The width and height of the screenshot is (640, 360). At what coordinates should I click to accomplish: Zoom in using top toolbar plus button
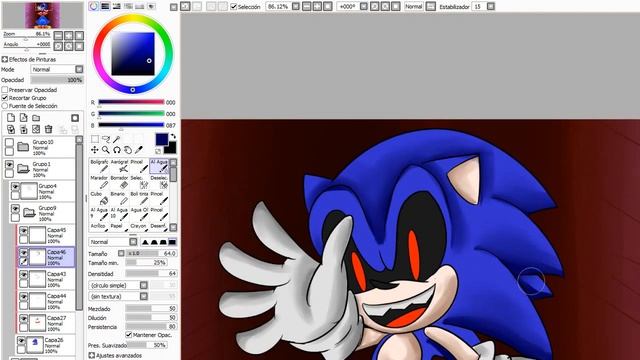[x=317, y=7]
